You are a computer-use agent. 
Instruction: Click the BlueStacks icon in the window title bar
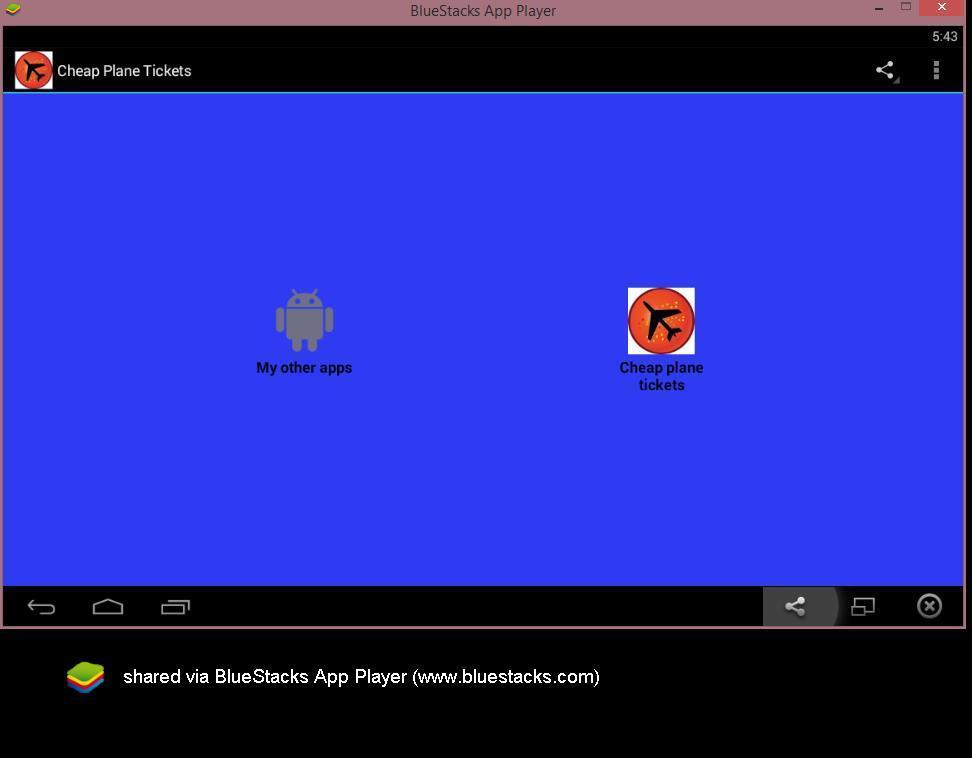[13, 10]
